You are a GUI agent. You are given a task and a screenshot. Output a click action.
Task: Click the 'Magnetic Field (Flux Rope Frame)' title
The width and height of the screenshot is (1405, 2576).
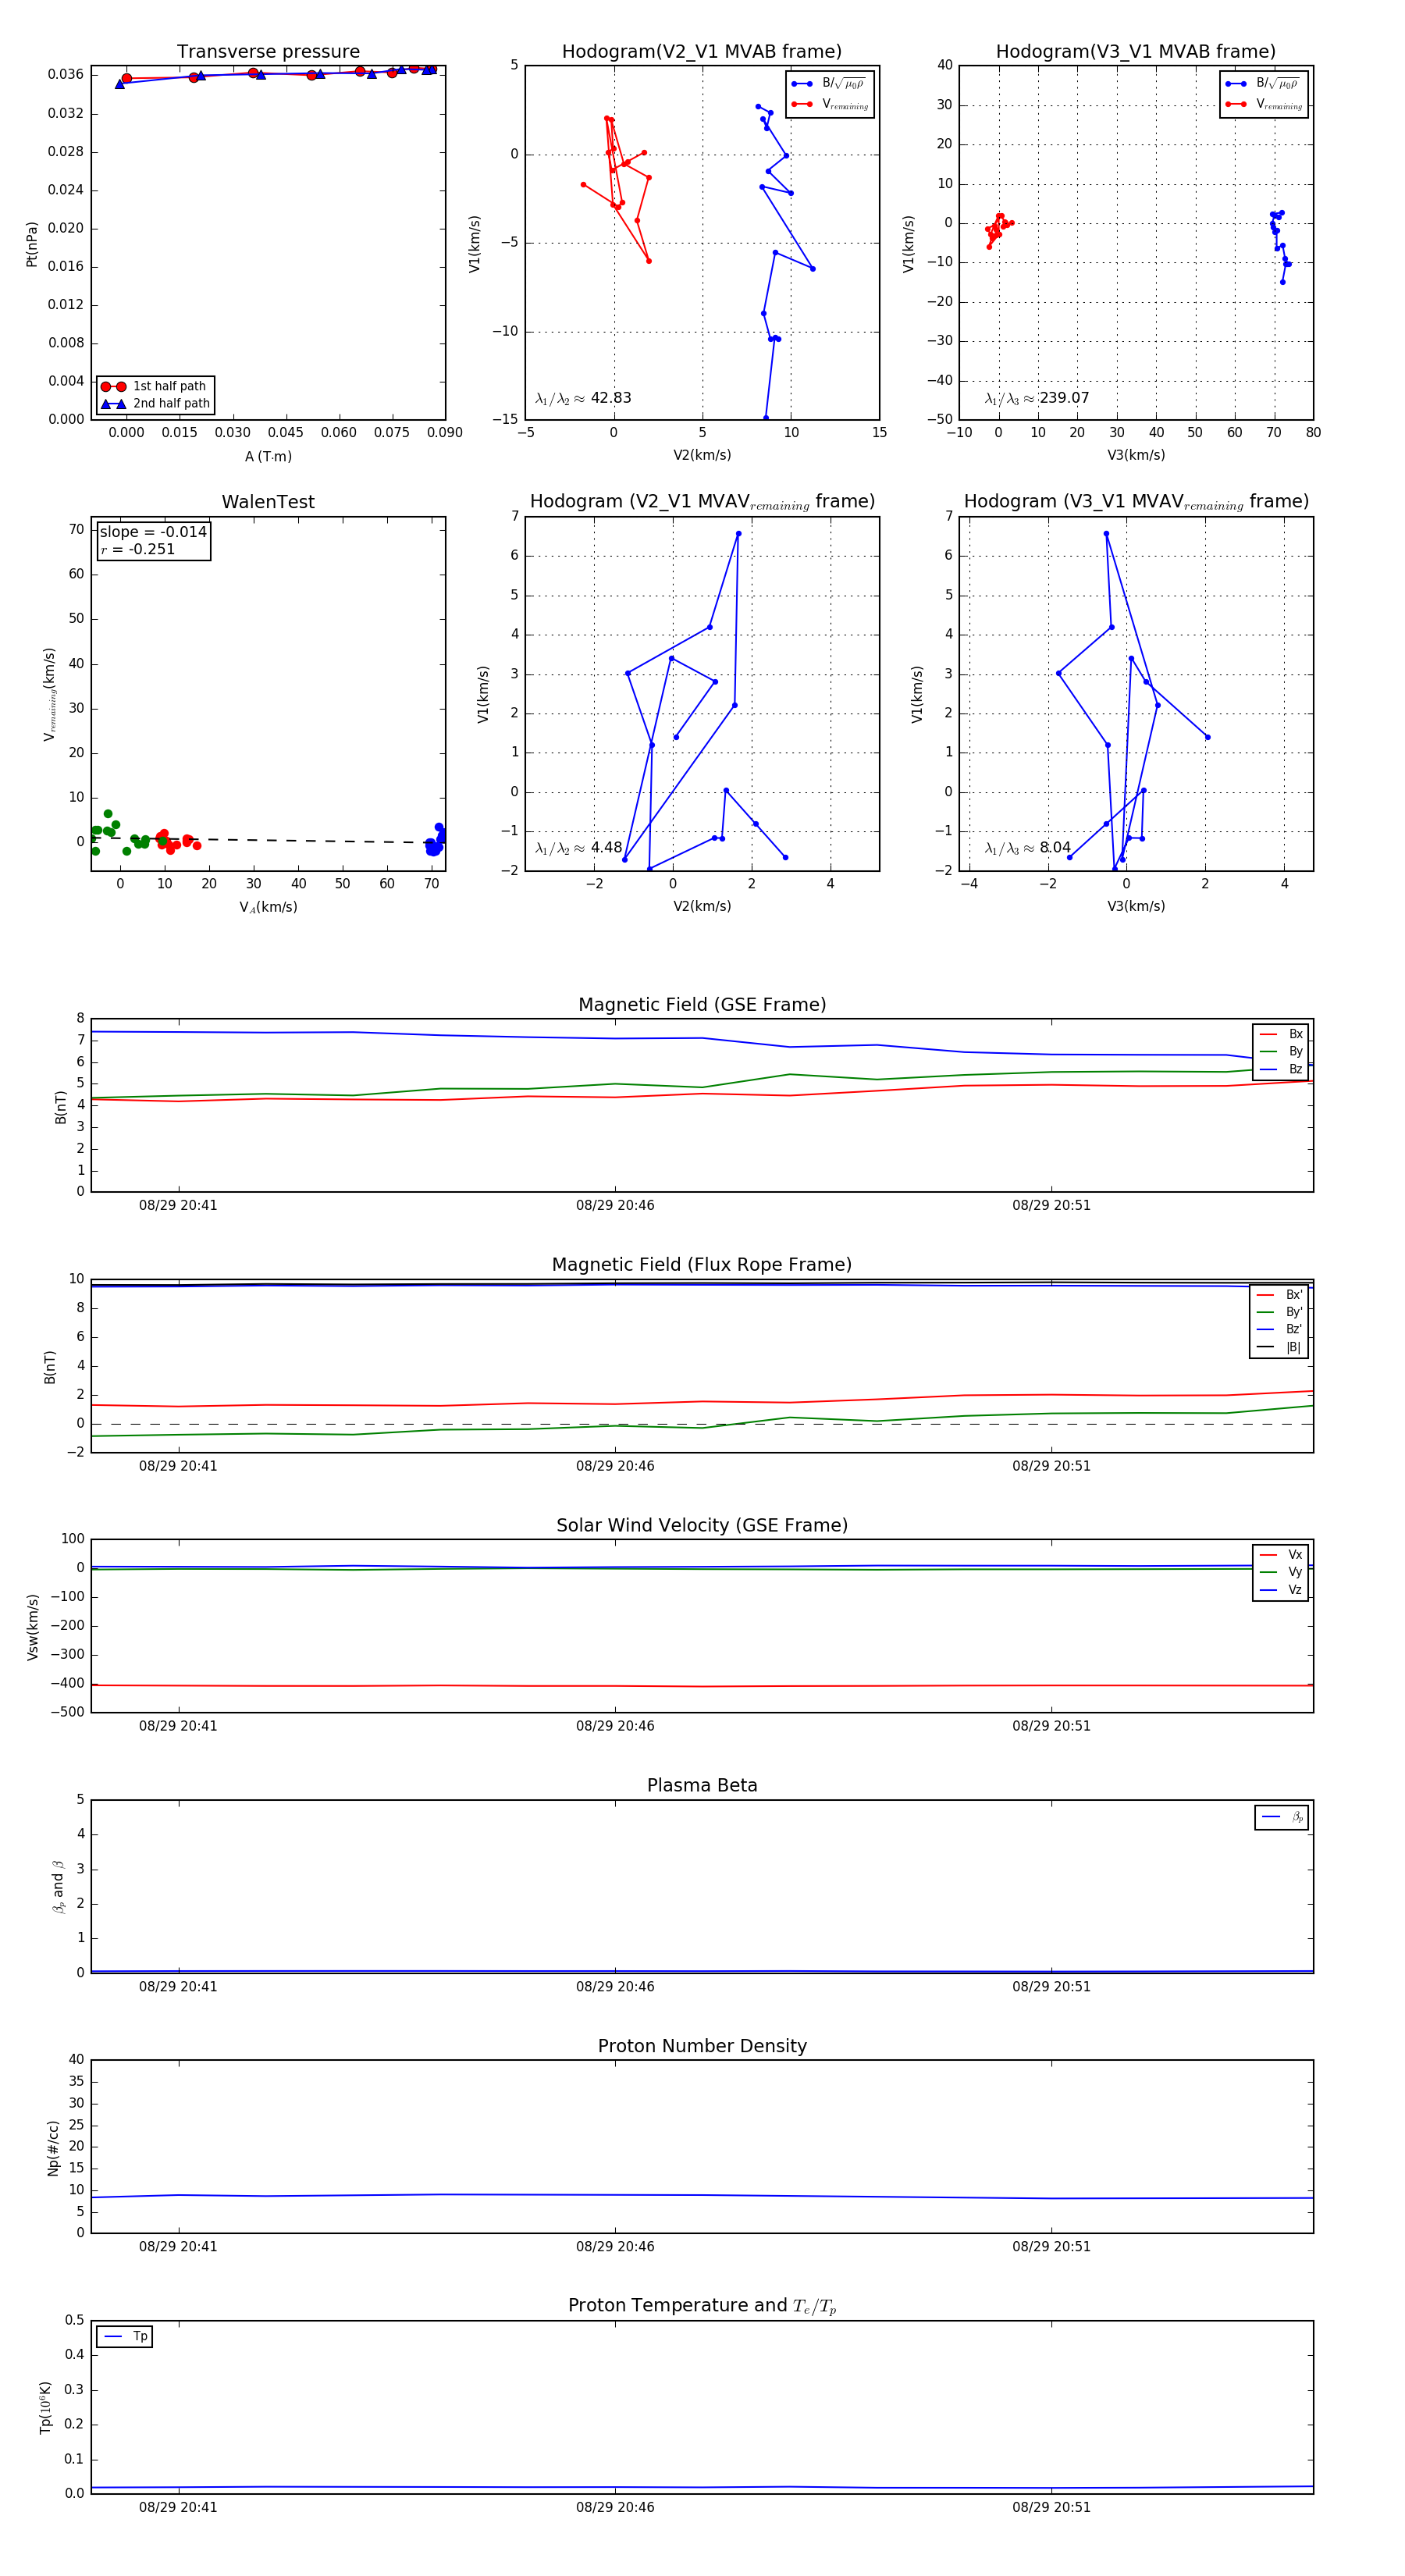pyautogui.click(x=702, y=1265)
